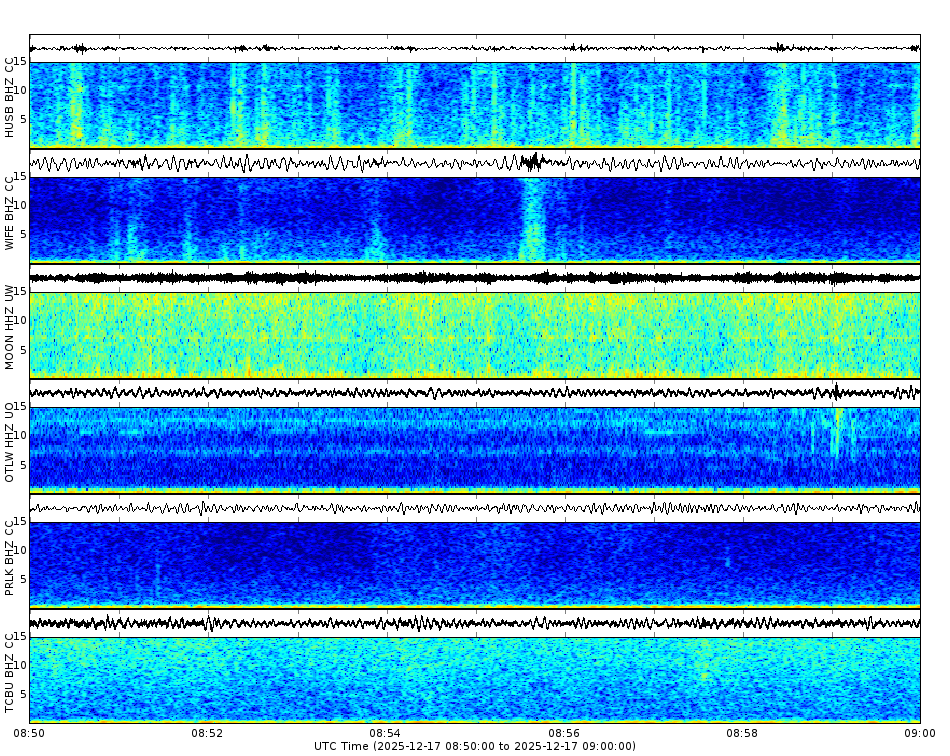
Task: Toggle the TCBU waveform trace display
Action: (x=475, y=622)
